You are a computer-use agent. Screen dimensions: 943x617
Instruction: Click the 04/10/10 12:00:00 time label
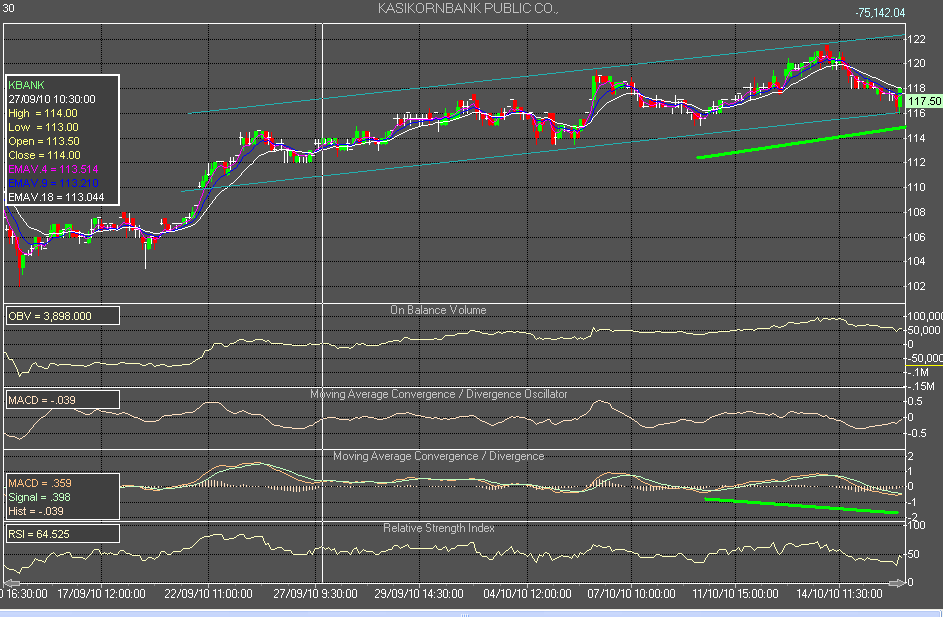click(x=527, y=594)
